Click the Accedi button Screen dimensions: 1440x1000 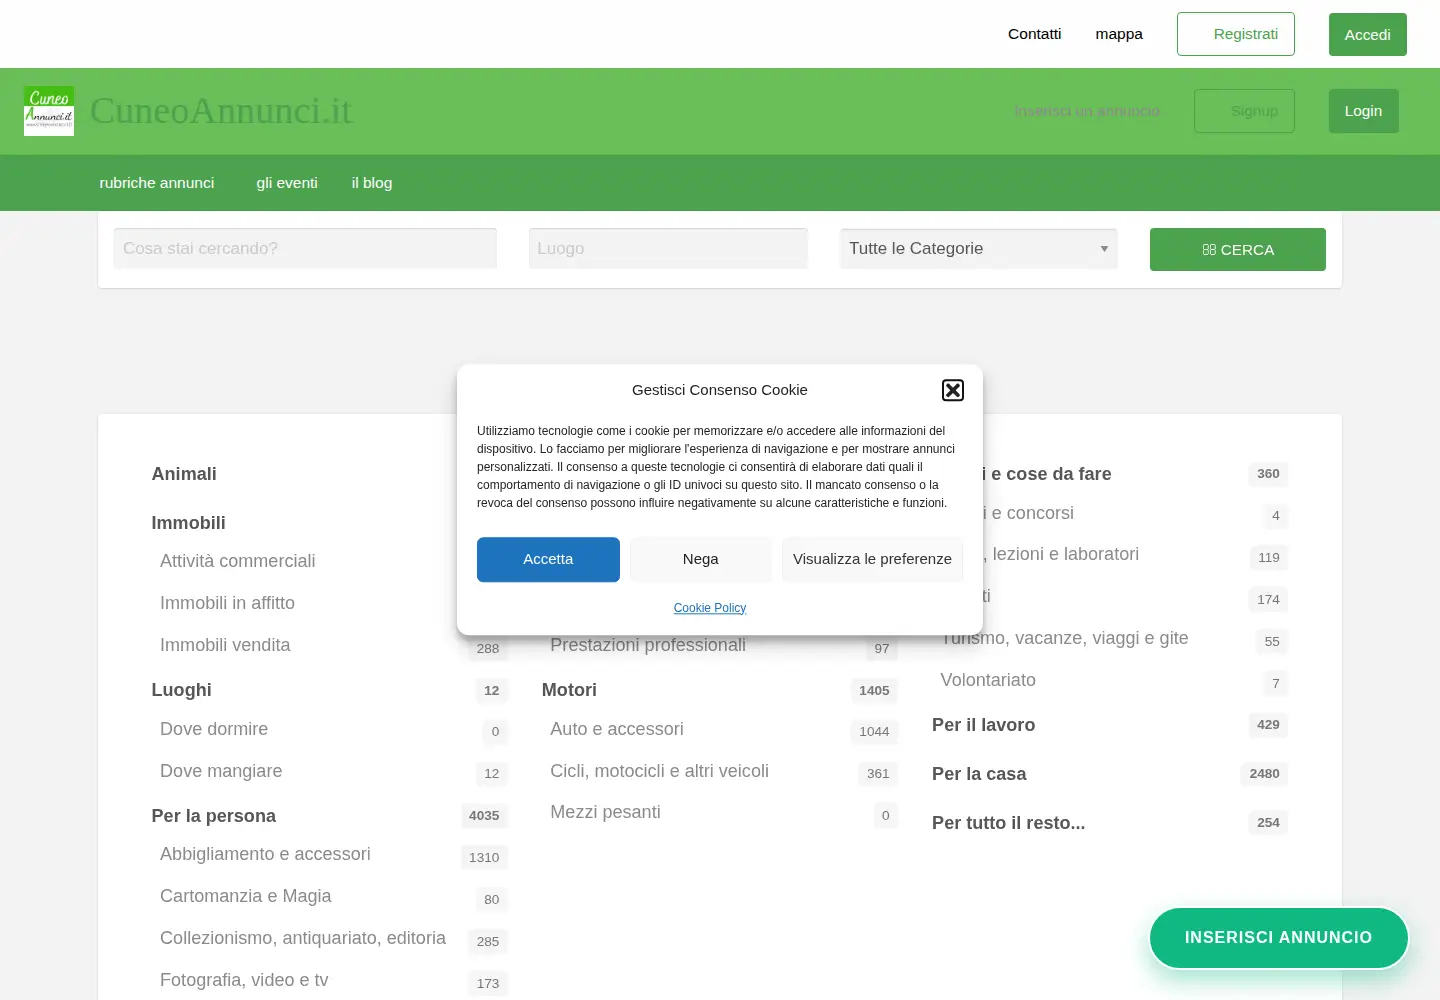tap(1368, 35)
